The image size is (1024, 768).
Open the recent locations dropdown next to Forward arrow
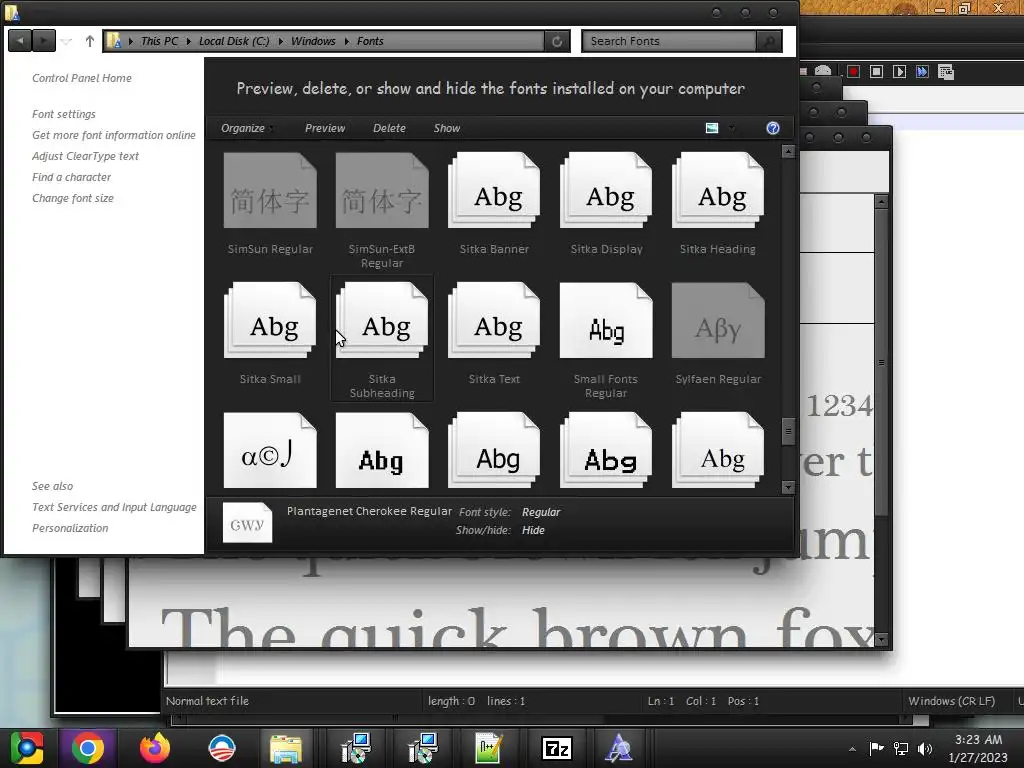tap(67, 41)
